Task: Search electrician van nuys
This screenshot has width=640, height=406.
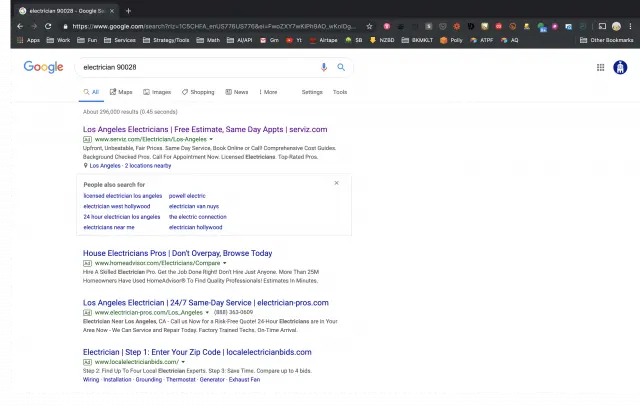Action: pos(194,206)
